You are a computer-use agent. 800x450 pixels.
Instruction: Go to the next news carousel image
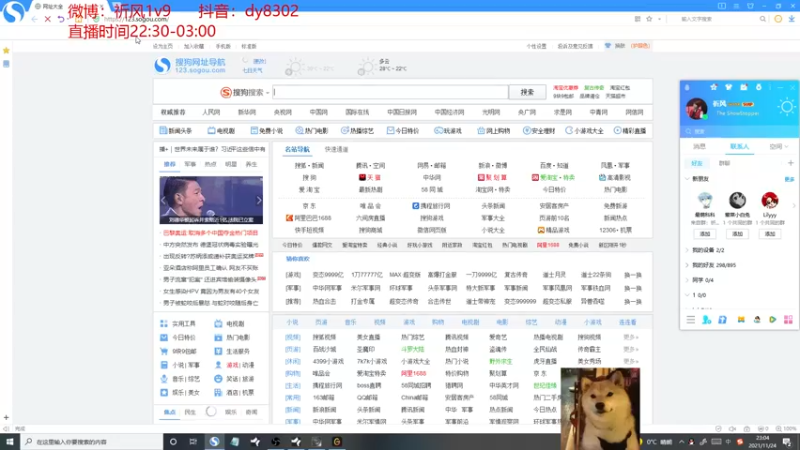[x=259, y=201]
